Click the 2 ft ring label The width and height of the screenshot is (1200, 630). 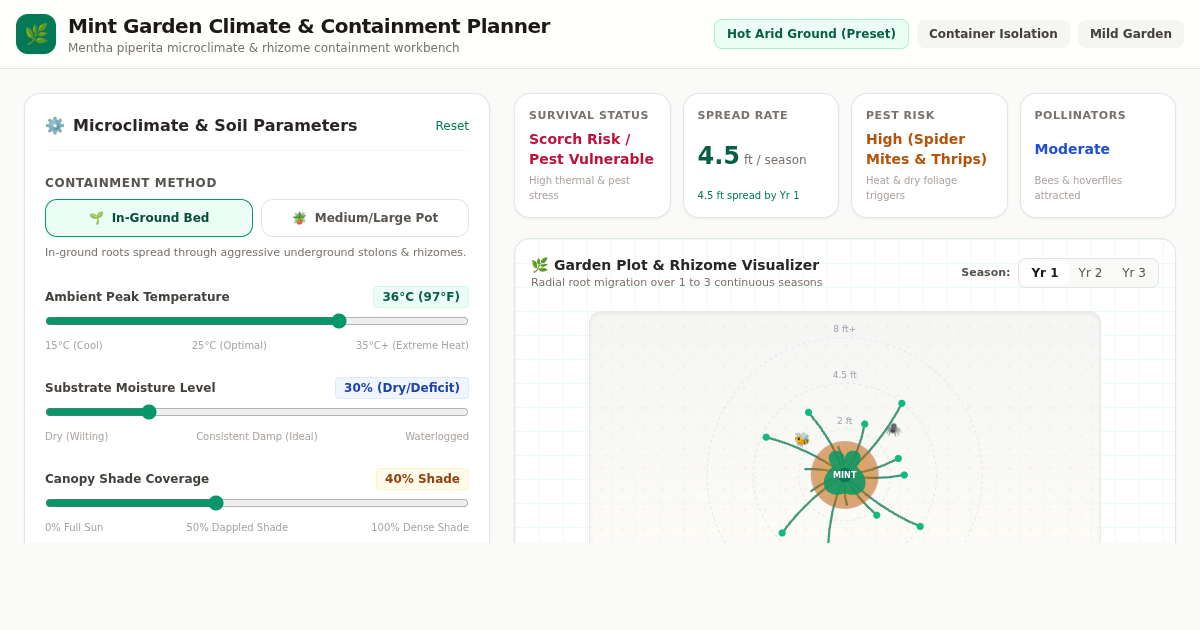click(x=845, y=421)
